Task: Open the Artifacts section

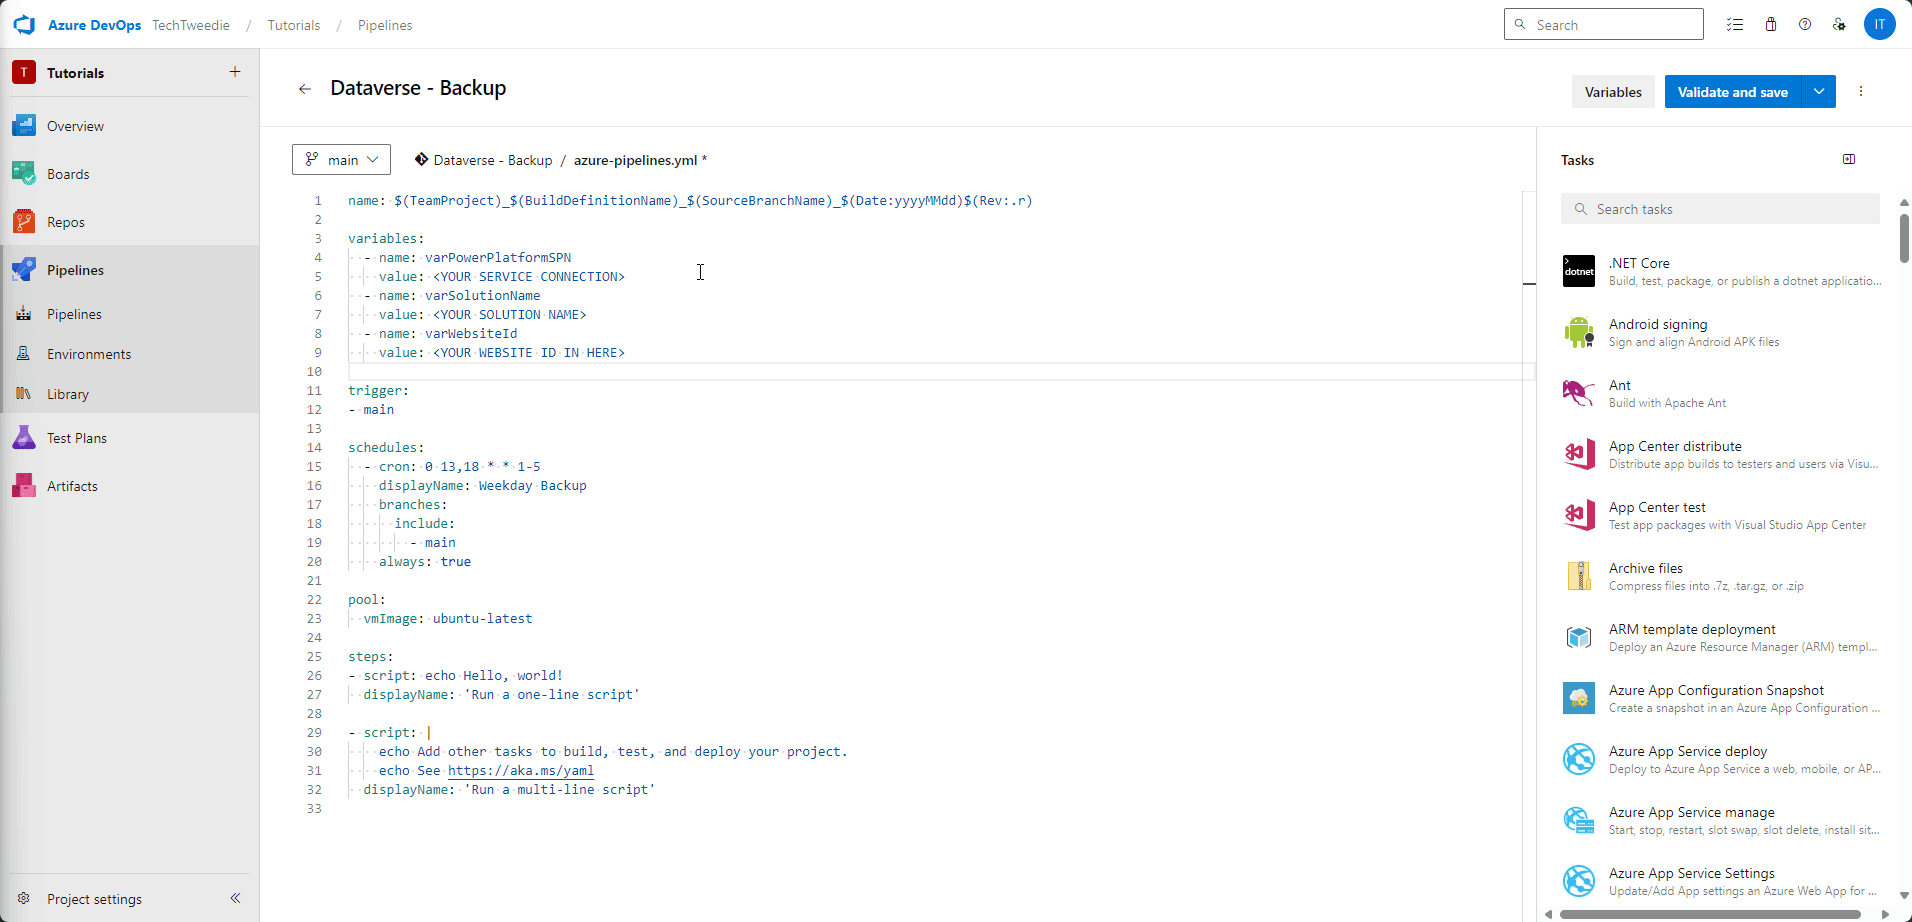Action: pos(71,485)
